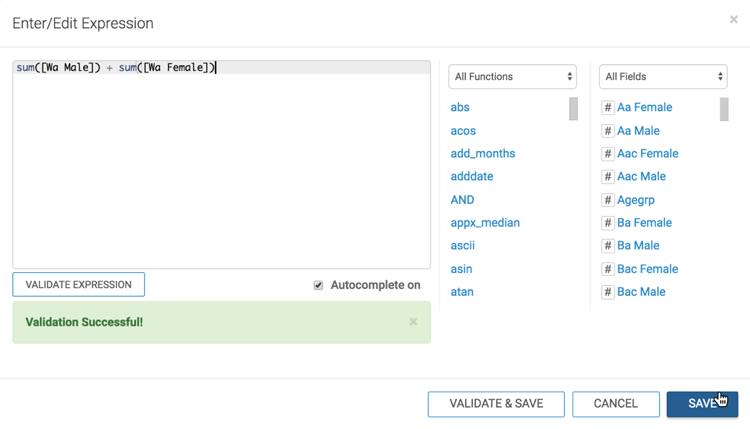Insert the appx_median function
The image size is (750, 429).
click(485, 223)
